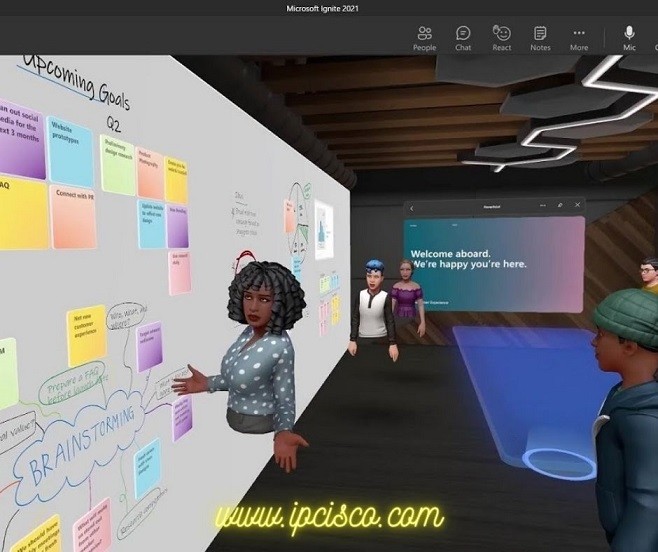Screen dimensions: 658x552
Task: Click the glowing blue teleport ring
Action: tap(558, 463)
